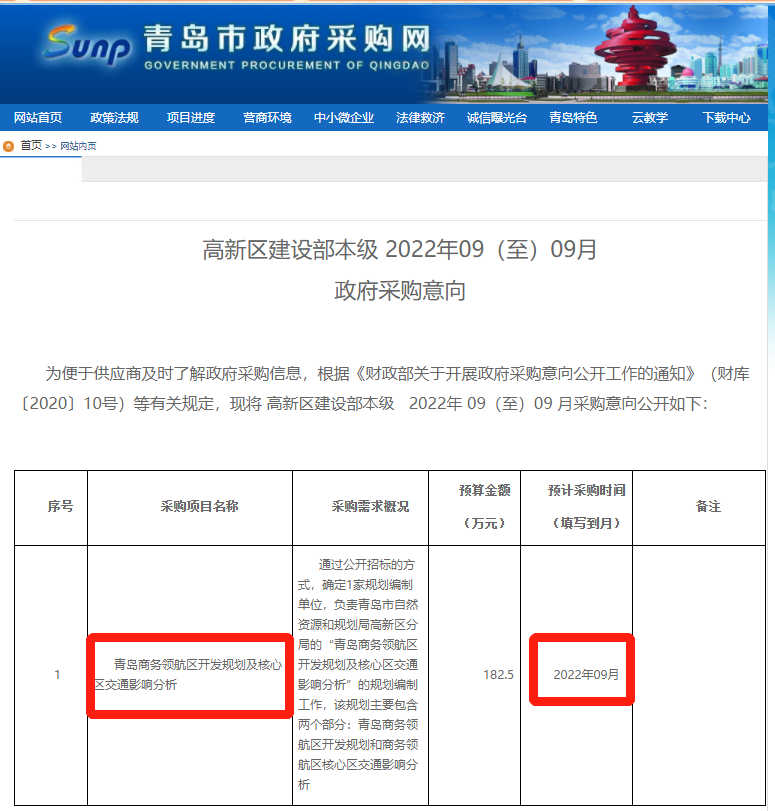This screenshot has width=775, height=811.
Task: Click 首页 breadcrumb link
Action: [x=31, y=145]
